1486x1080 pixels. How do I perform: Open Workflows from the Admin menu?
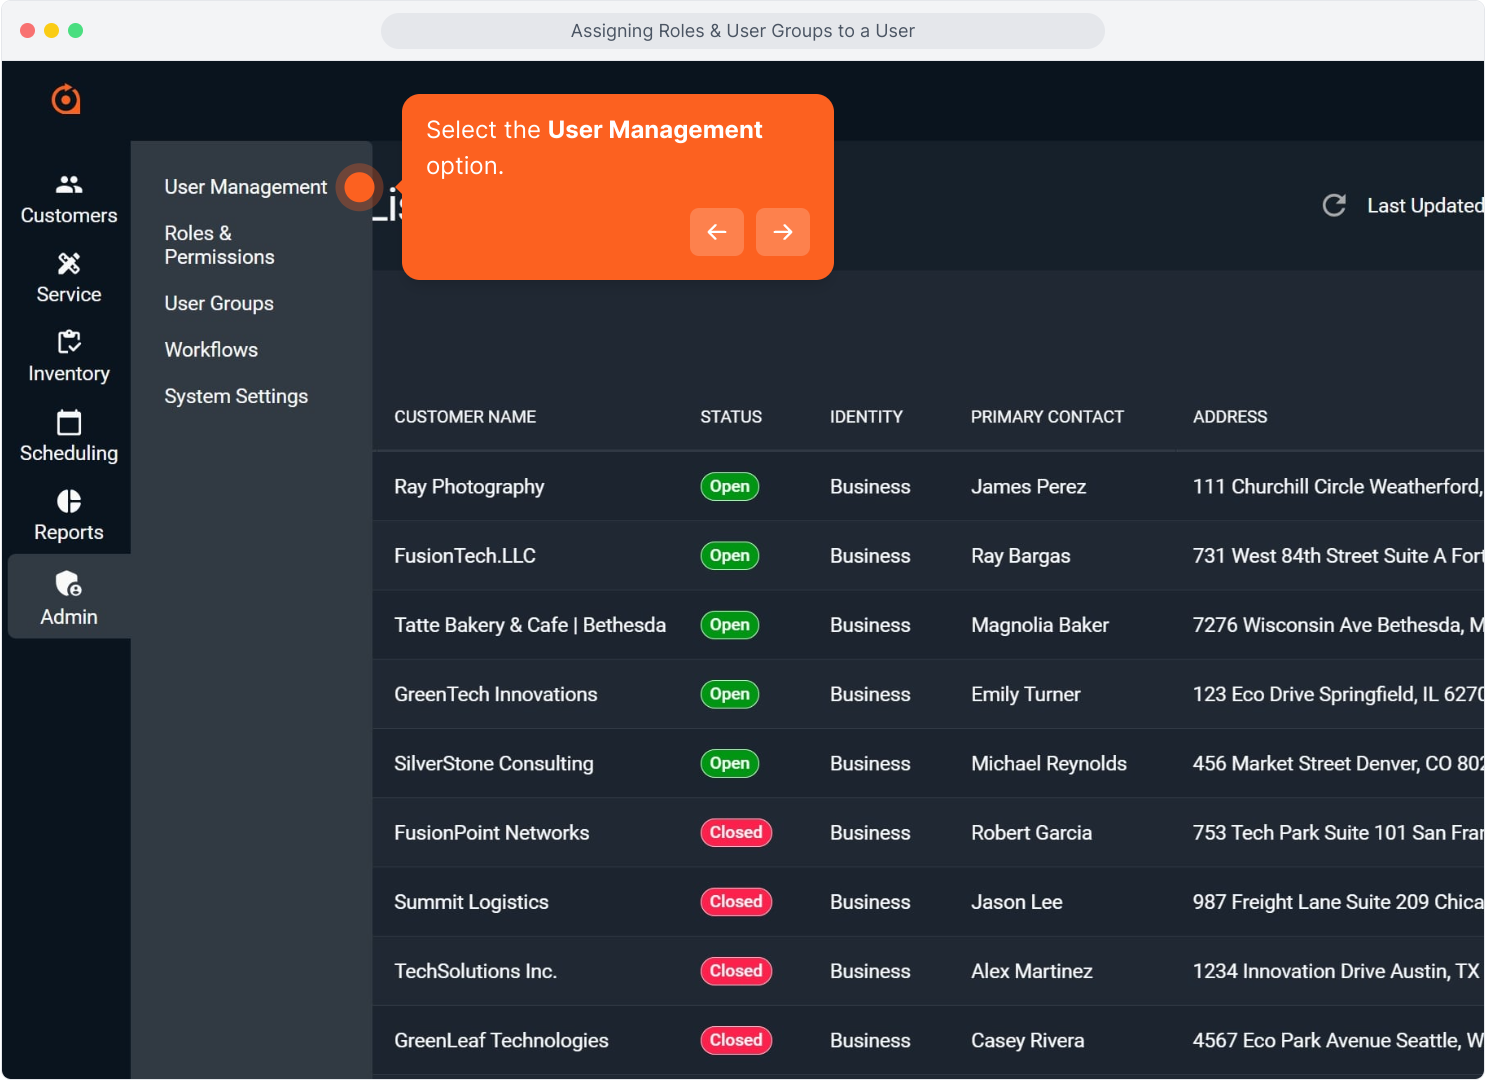[211, 349]
